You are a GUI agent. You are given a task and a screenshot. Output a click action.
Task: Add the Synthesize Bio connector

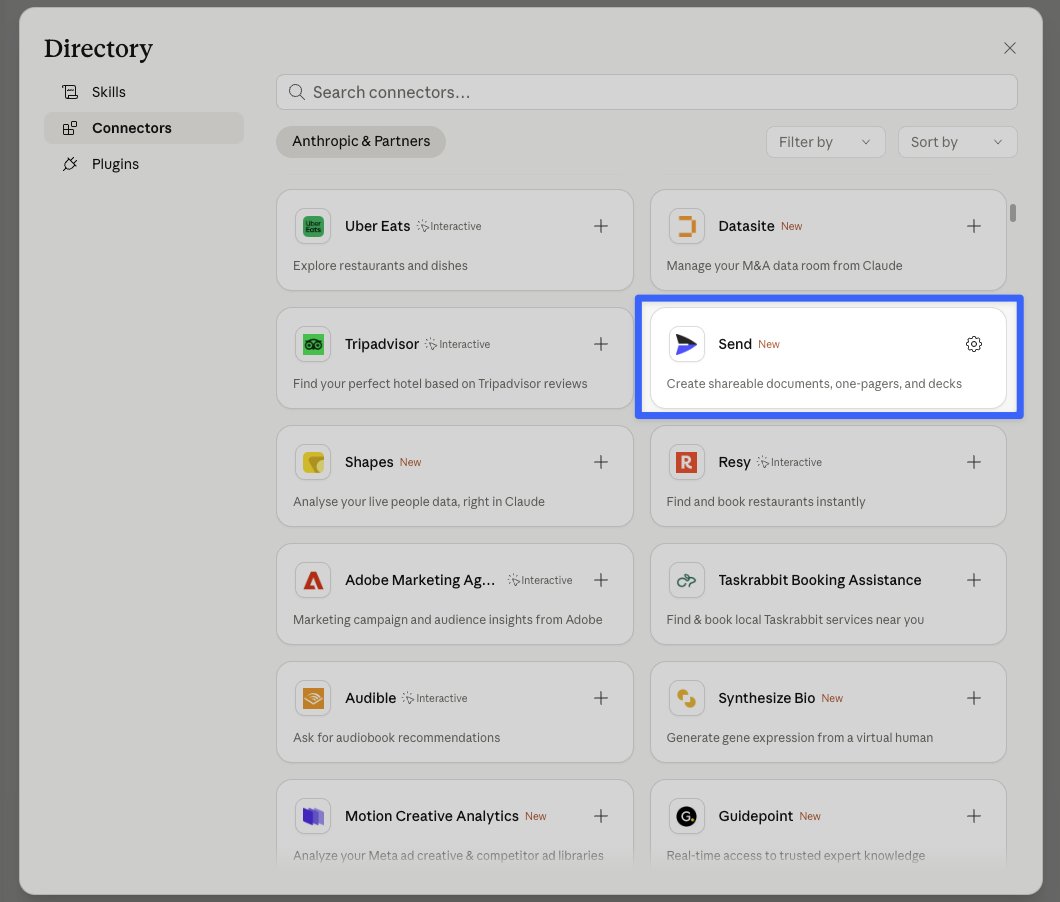point(973,698)
